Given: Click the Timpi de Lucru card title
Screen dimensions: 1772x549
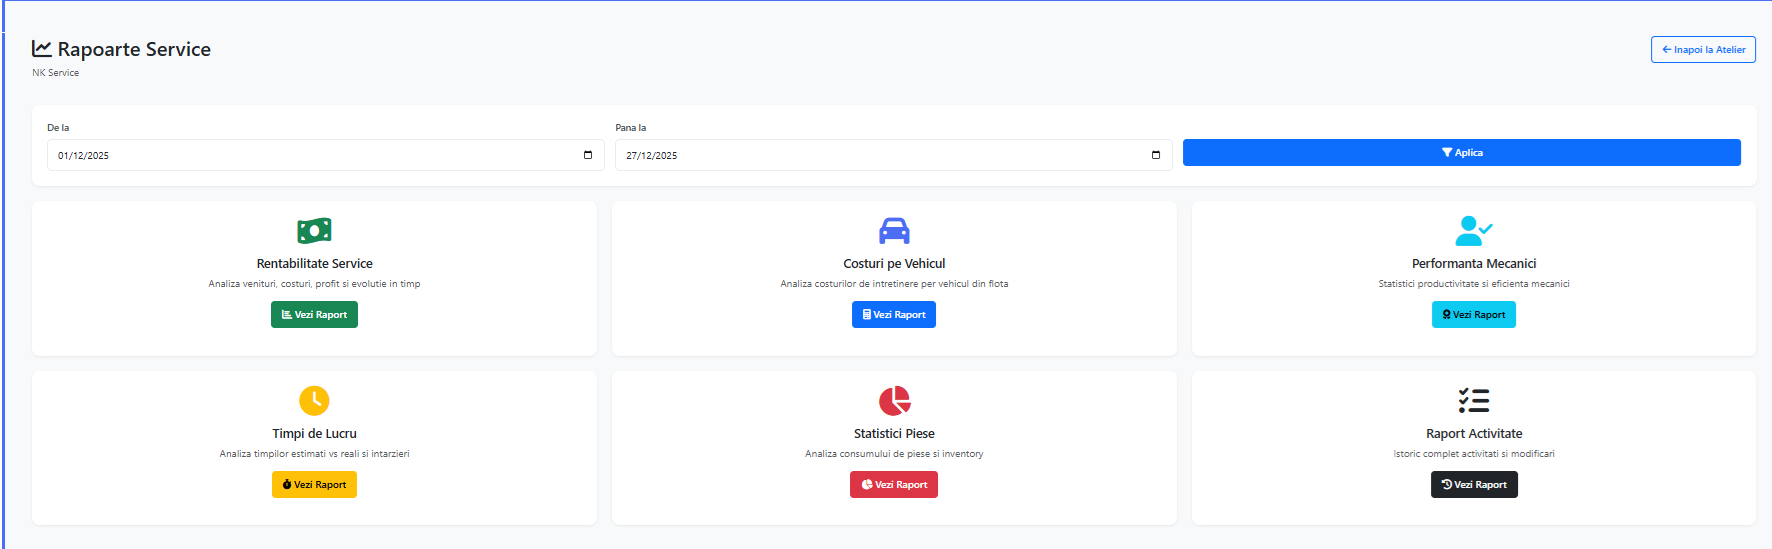Looking at the screenshot, I should (314, 434).
